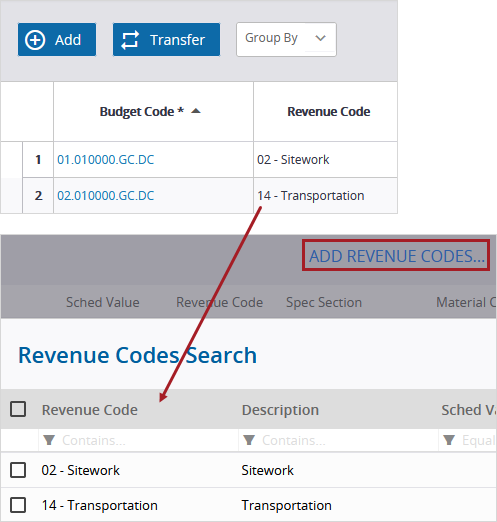
Task: Select the 02 - Sitework revenue cell in row 1
Action: click(x=325, y=160)
